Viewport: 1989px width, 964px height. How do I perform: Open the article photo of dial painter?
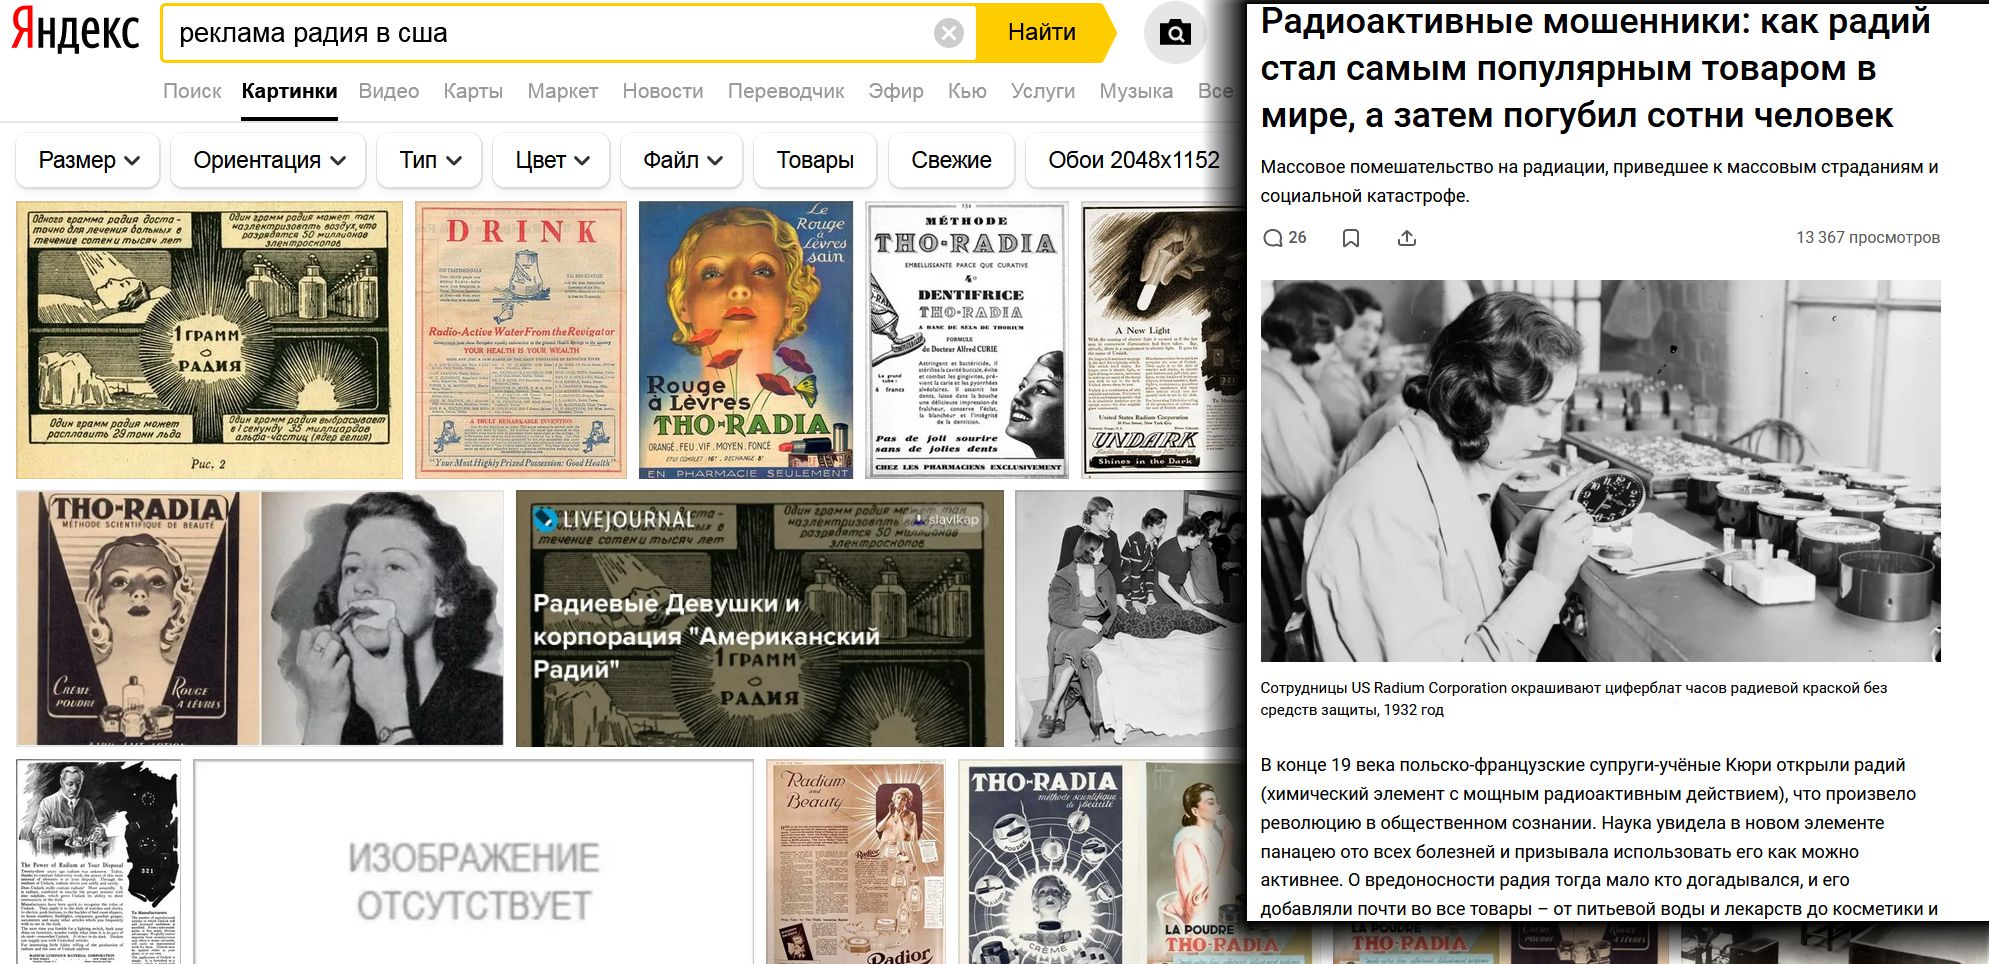coord(1600,471)
